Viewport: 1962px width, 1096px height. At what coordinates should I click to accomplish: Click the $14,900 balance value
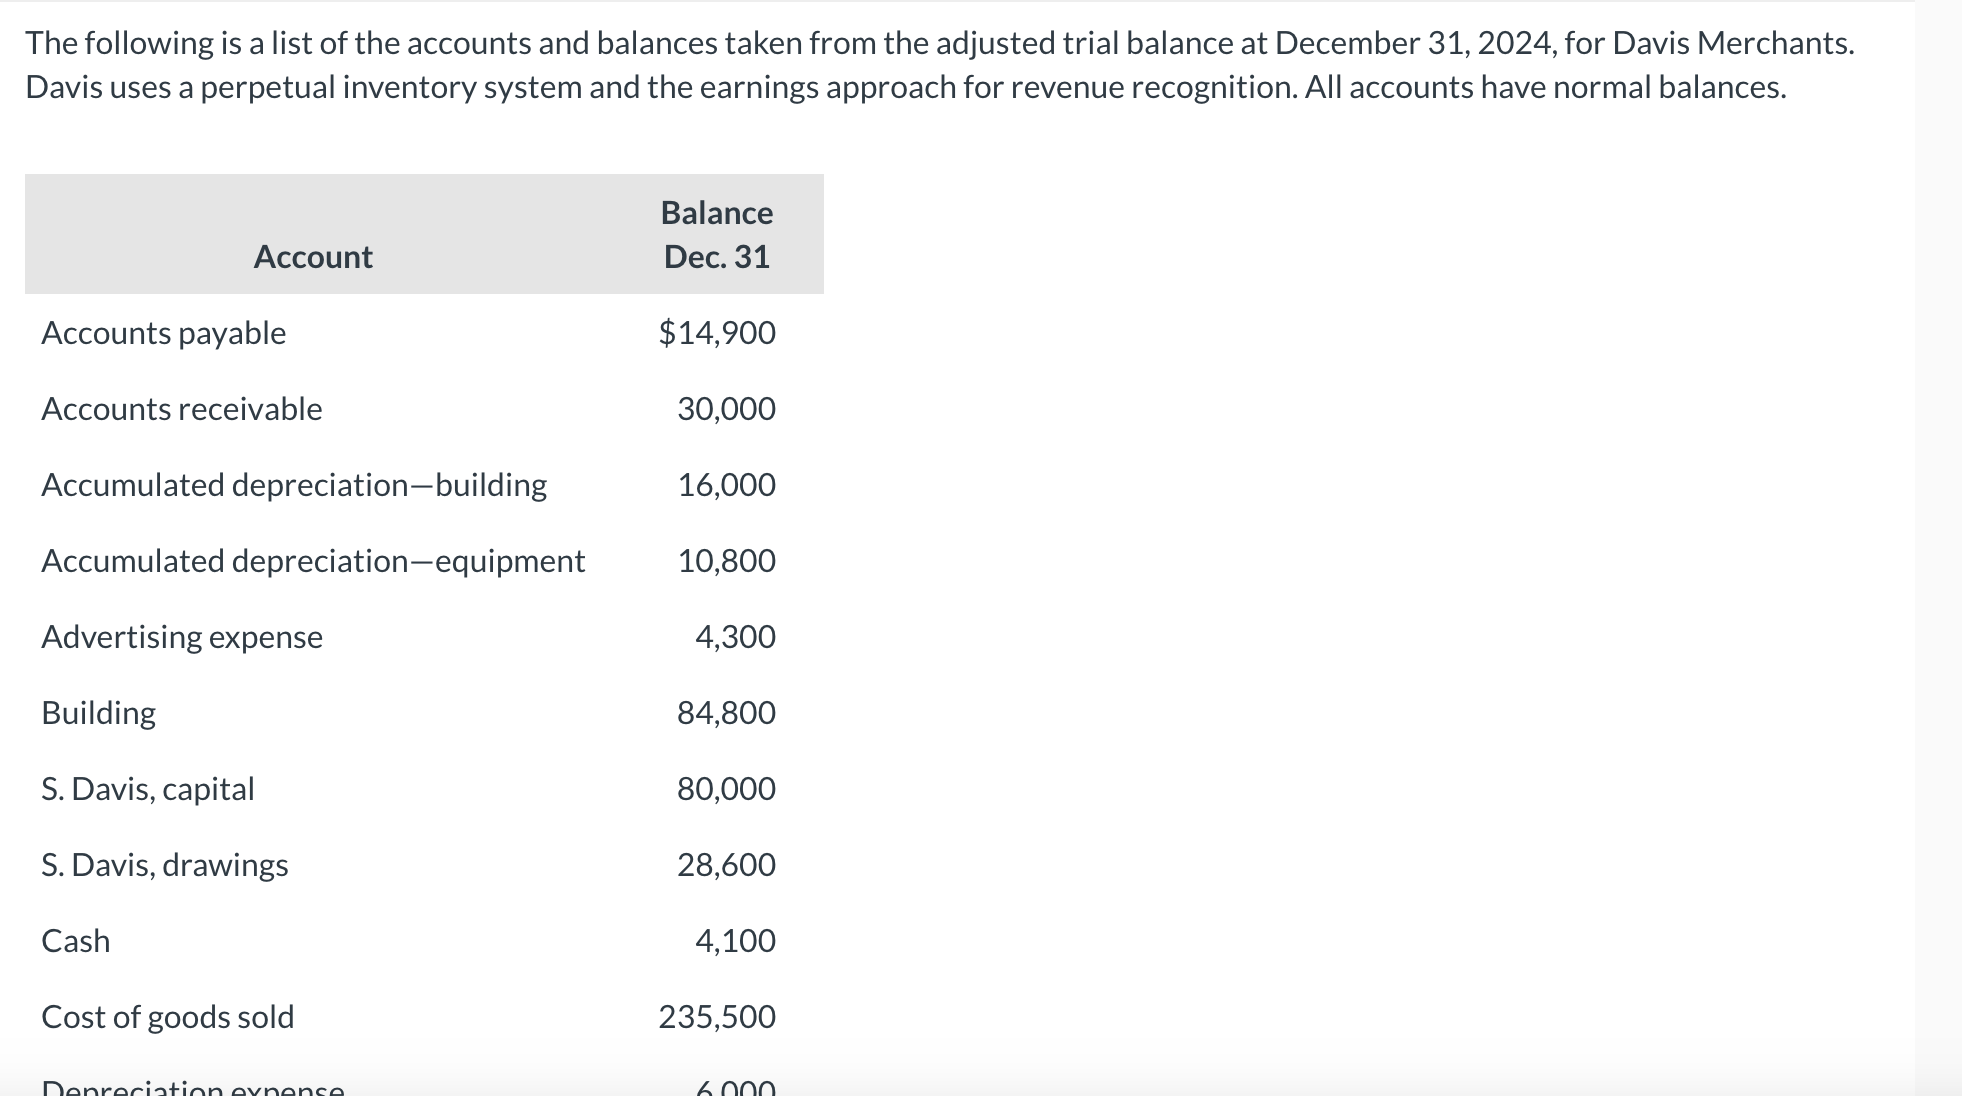716,333
